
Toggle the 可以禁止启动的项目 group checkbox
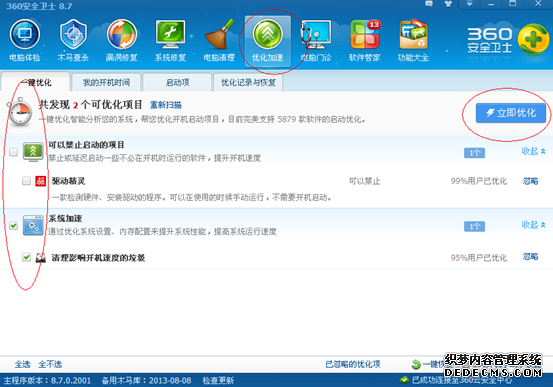click(x=13, y=152)
